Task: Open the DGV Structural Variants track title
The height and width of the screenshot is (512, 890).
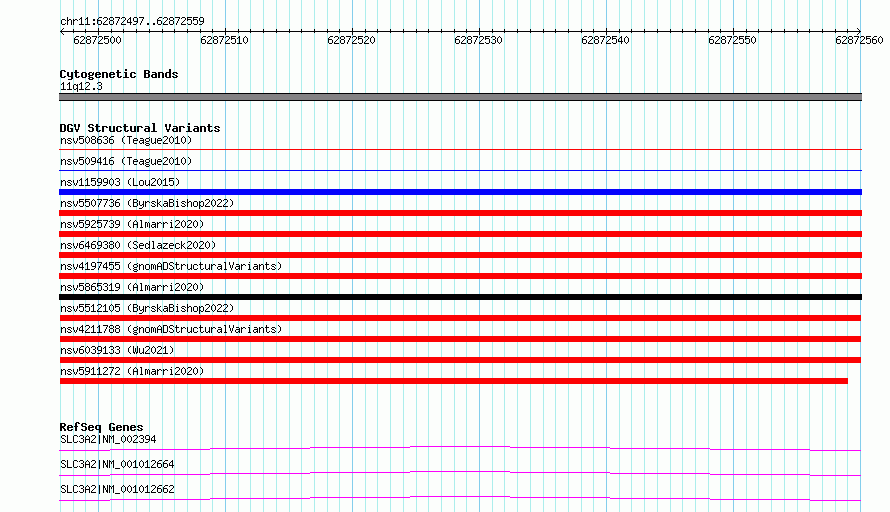Action: coord(140,128)
